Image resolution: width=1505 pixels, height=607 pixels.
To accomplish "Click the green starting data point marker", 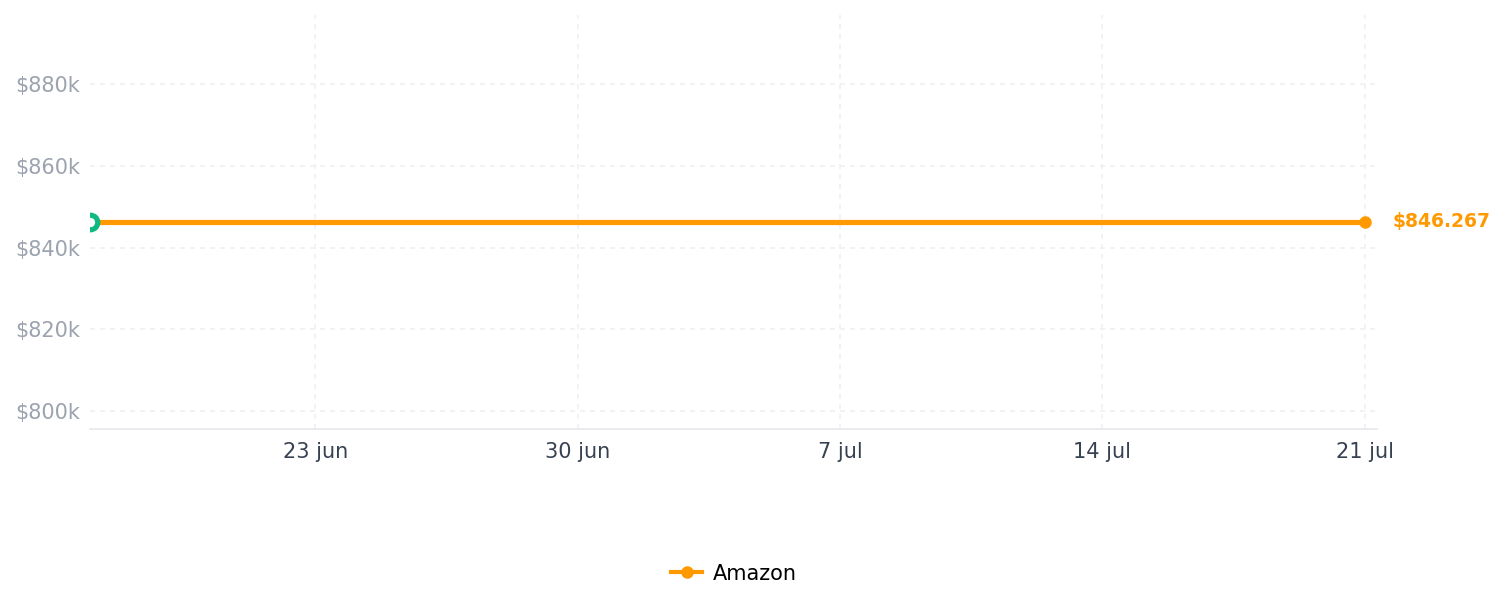I will click(90, 222).
